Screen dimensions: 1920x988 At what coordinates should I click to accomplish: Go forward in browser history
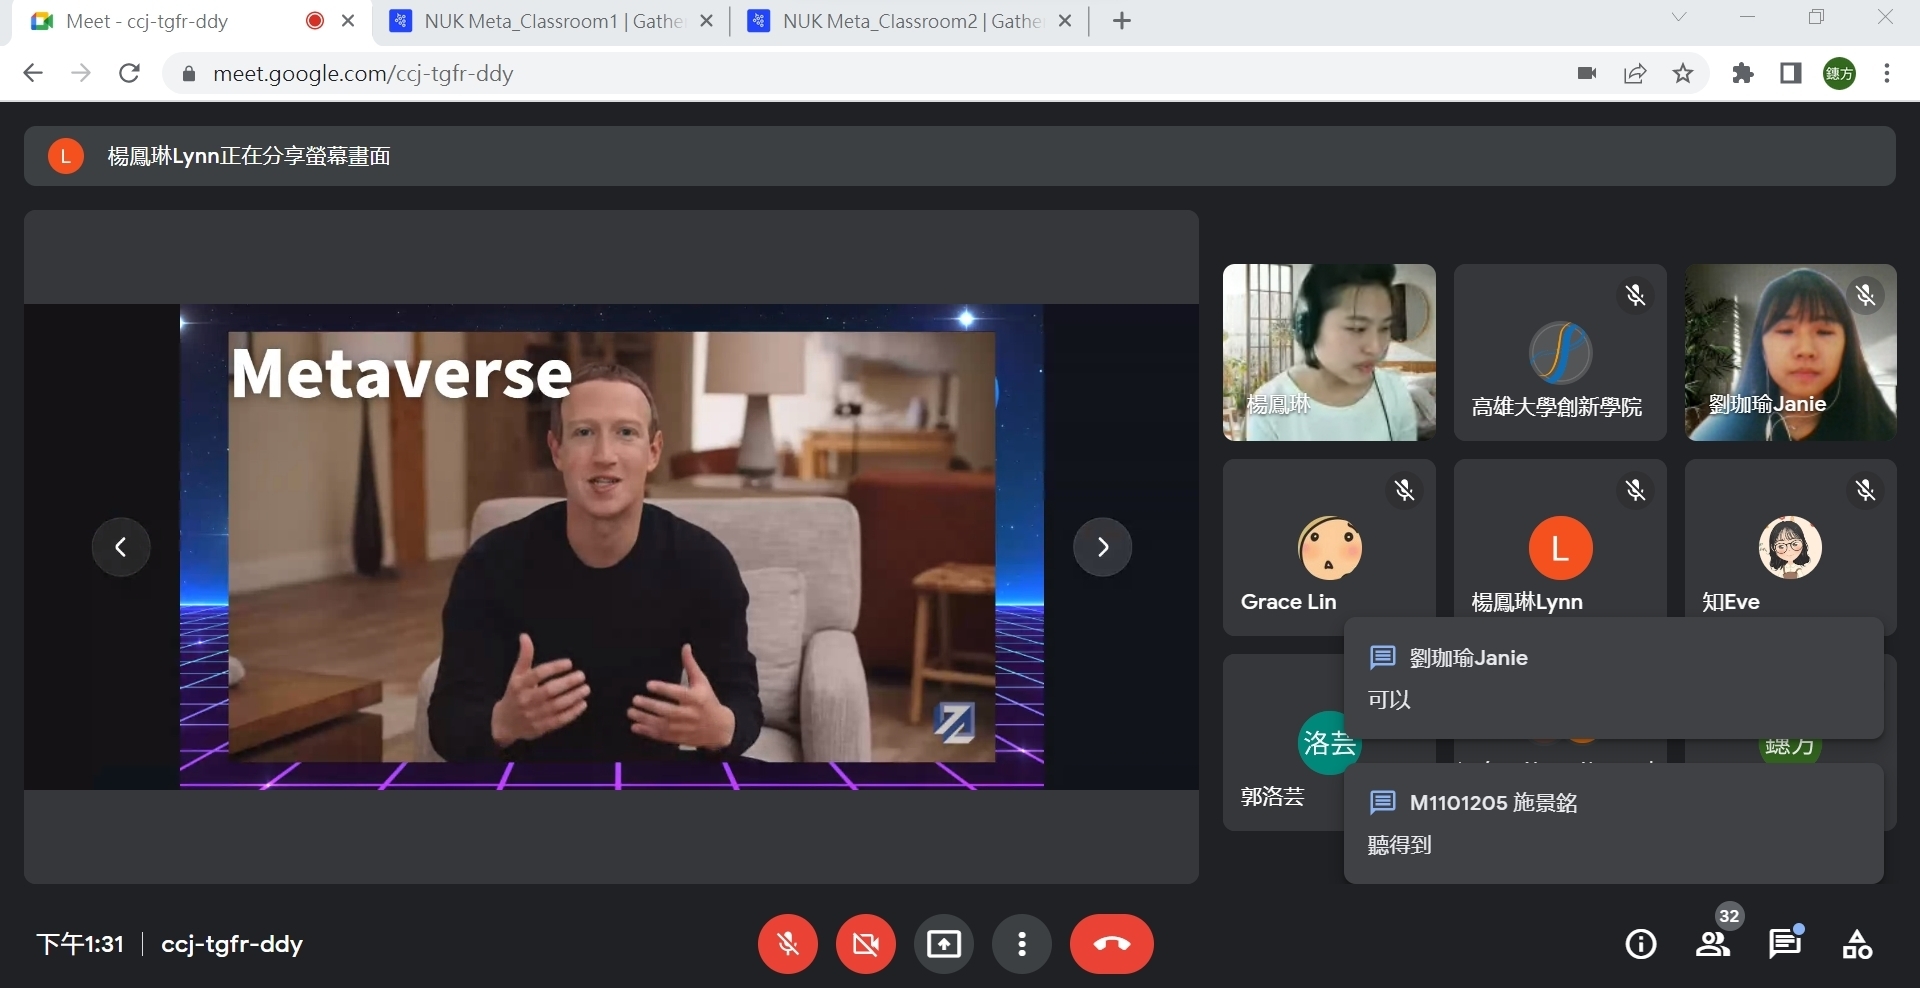tap(81, 73)
